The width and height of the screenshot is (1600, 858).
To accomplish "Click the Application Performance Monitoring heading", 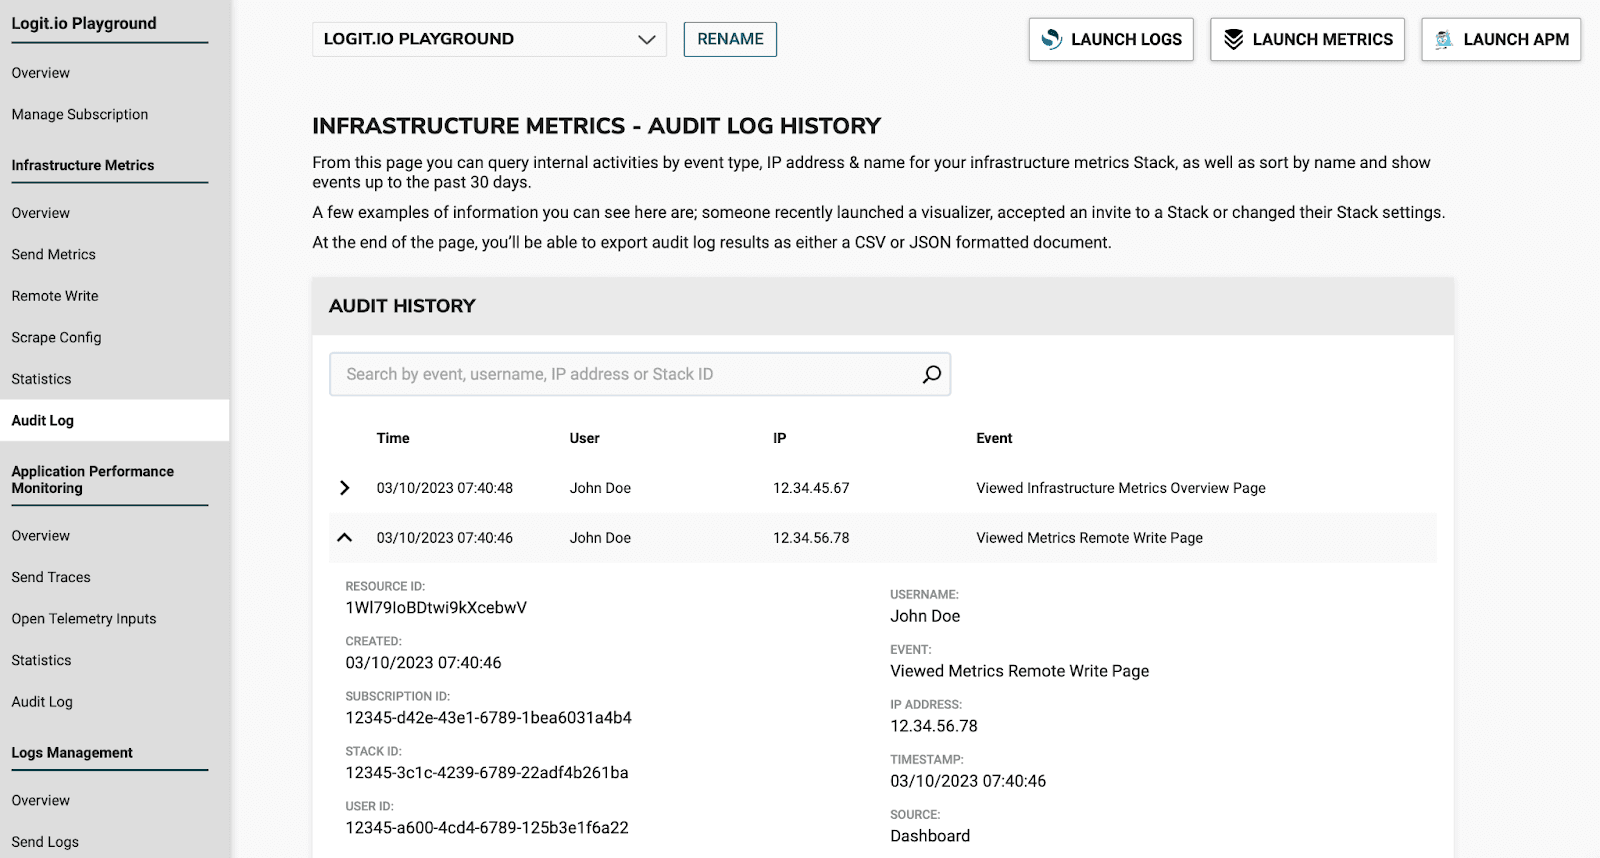I will [x=93, y=479].
